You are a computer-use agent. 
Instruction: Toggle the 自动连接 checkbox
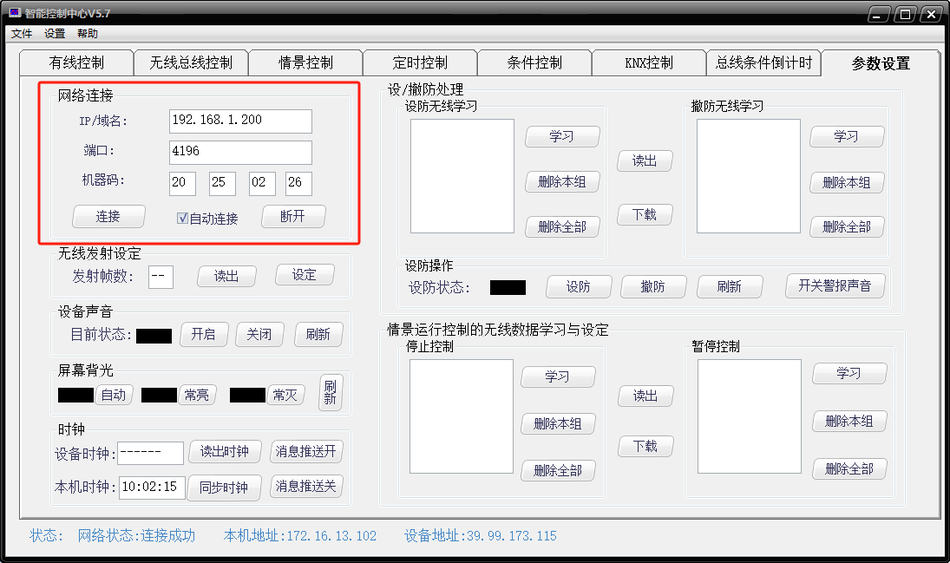pyautogui.click(x=182, y=218)
